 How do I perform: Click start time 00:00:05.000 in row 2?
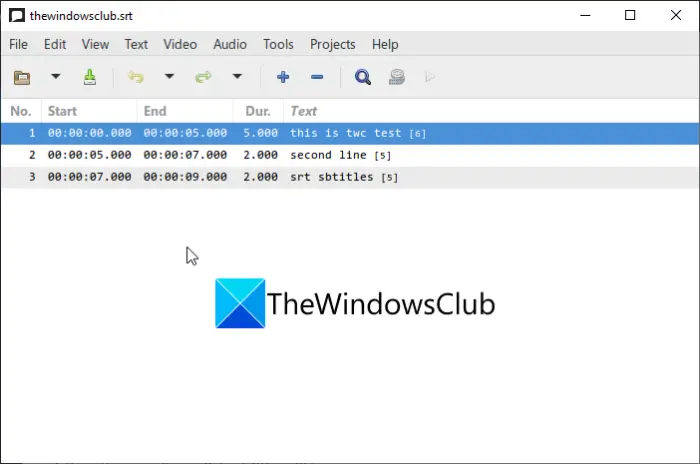click(x=89, y=155)
